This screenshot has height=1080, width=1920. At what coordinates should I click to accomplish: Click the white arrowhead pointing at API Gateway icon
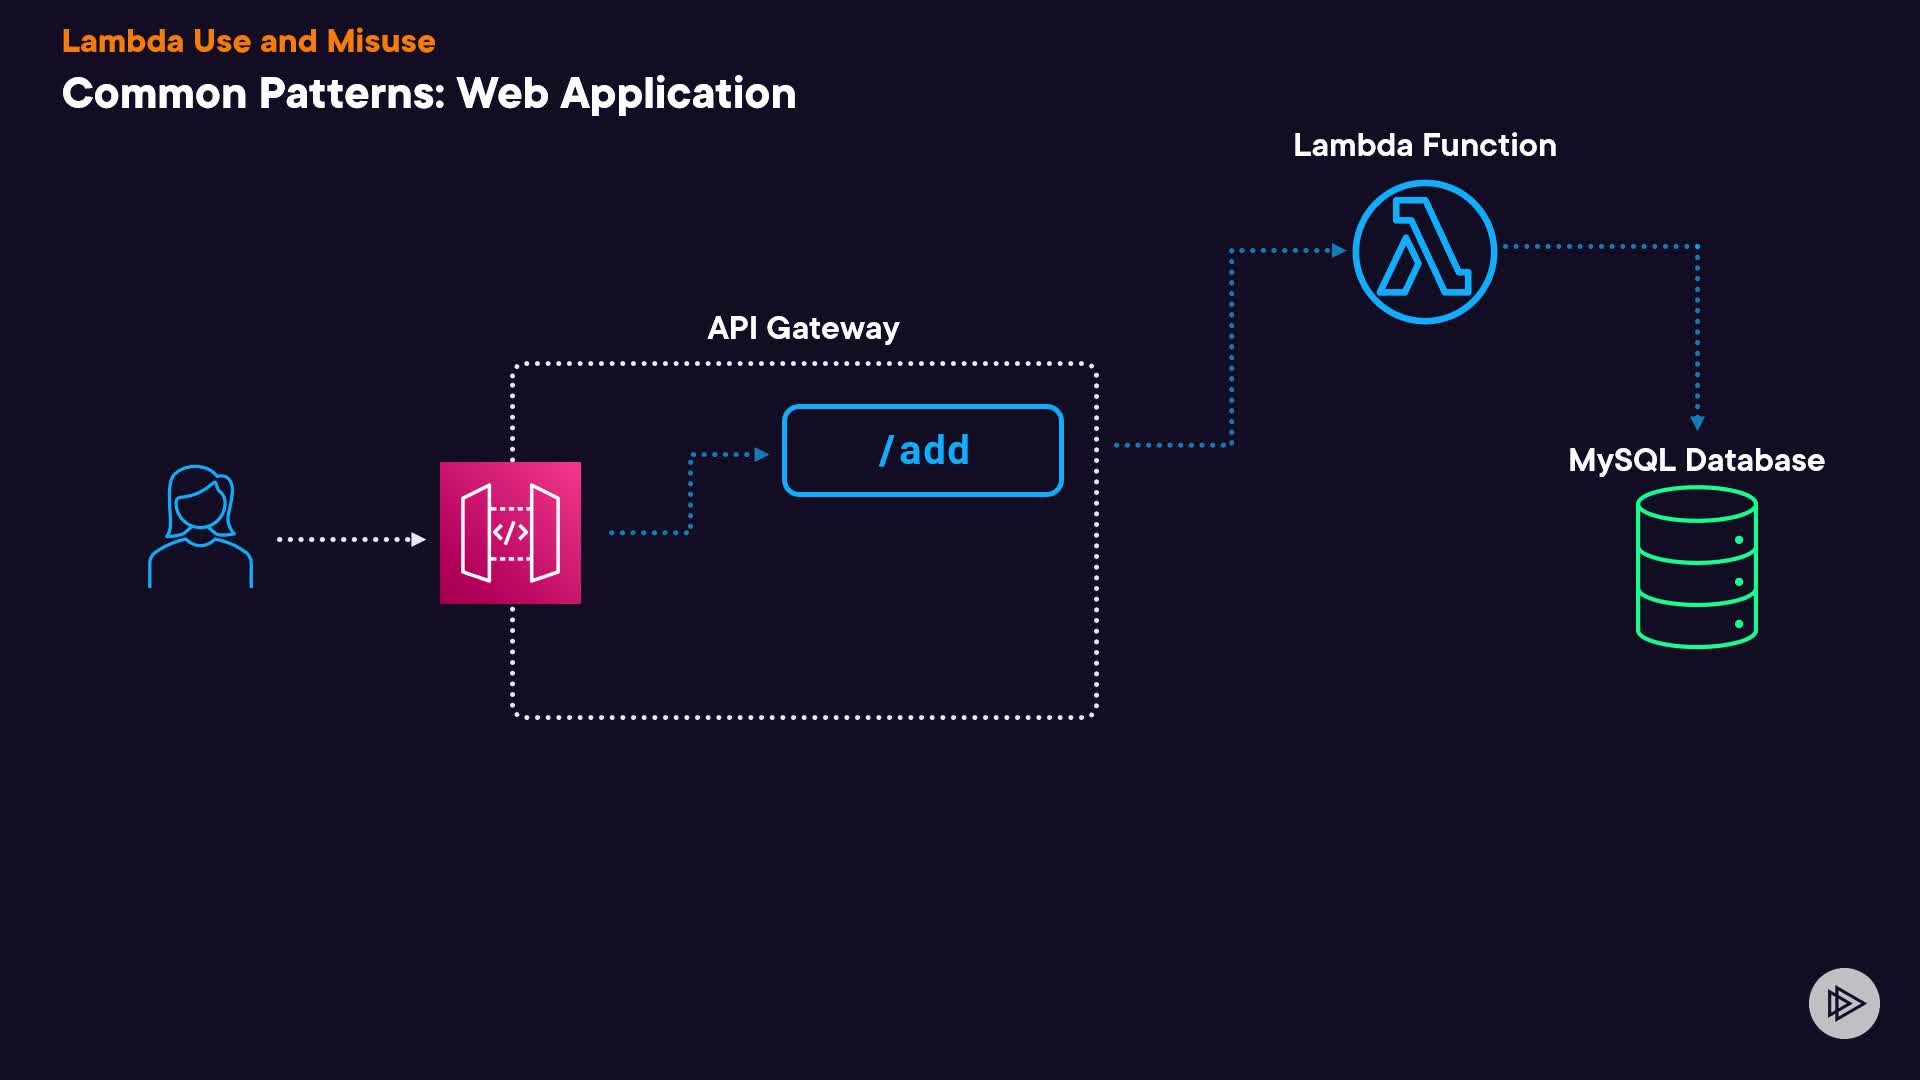pyautogui.click(x=419, y=540)
